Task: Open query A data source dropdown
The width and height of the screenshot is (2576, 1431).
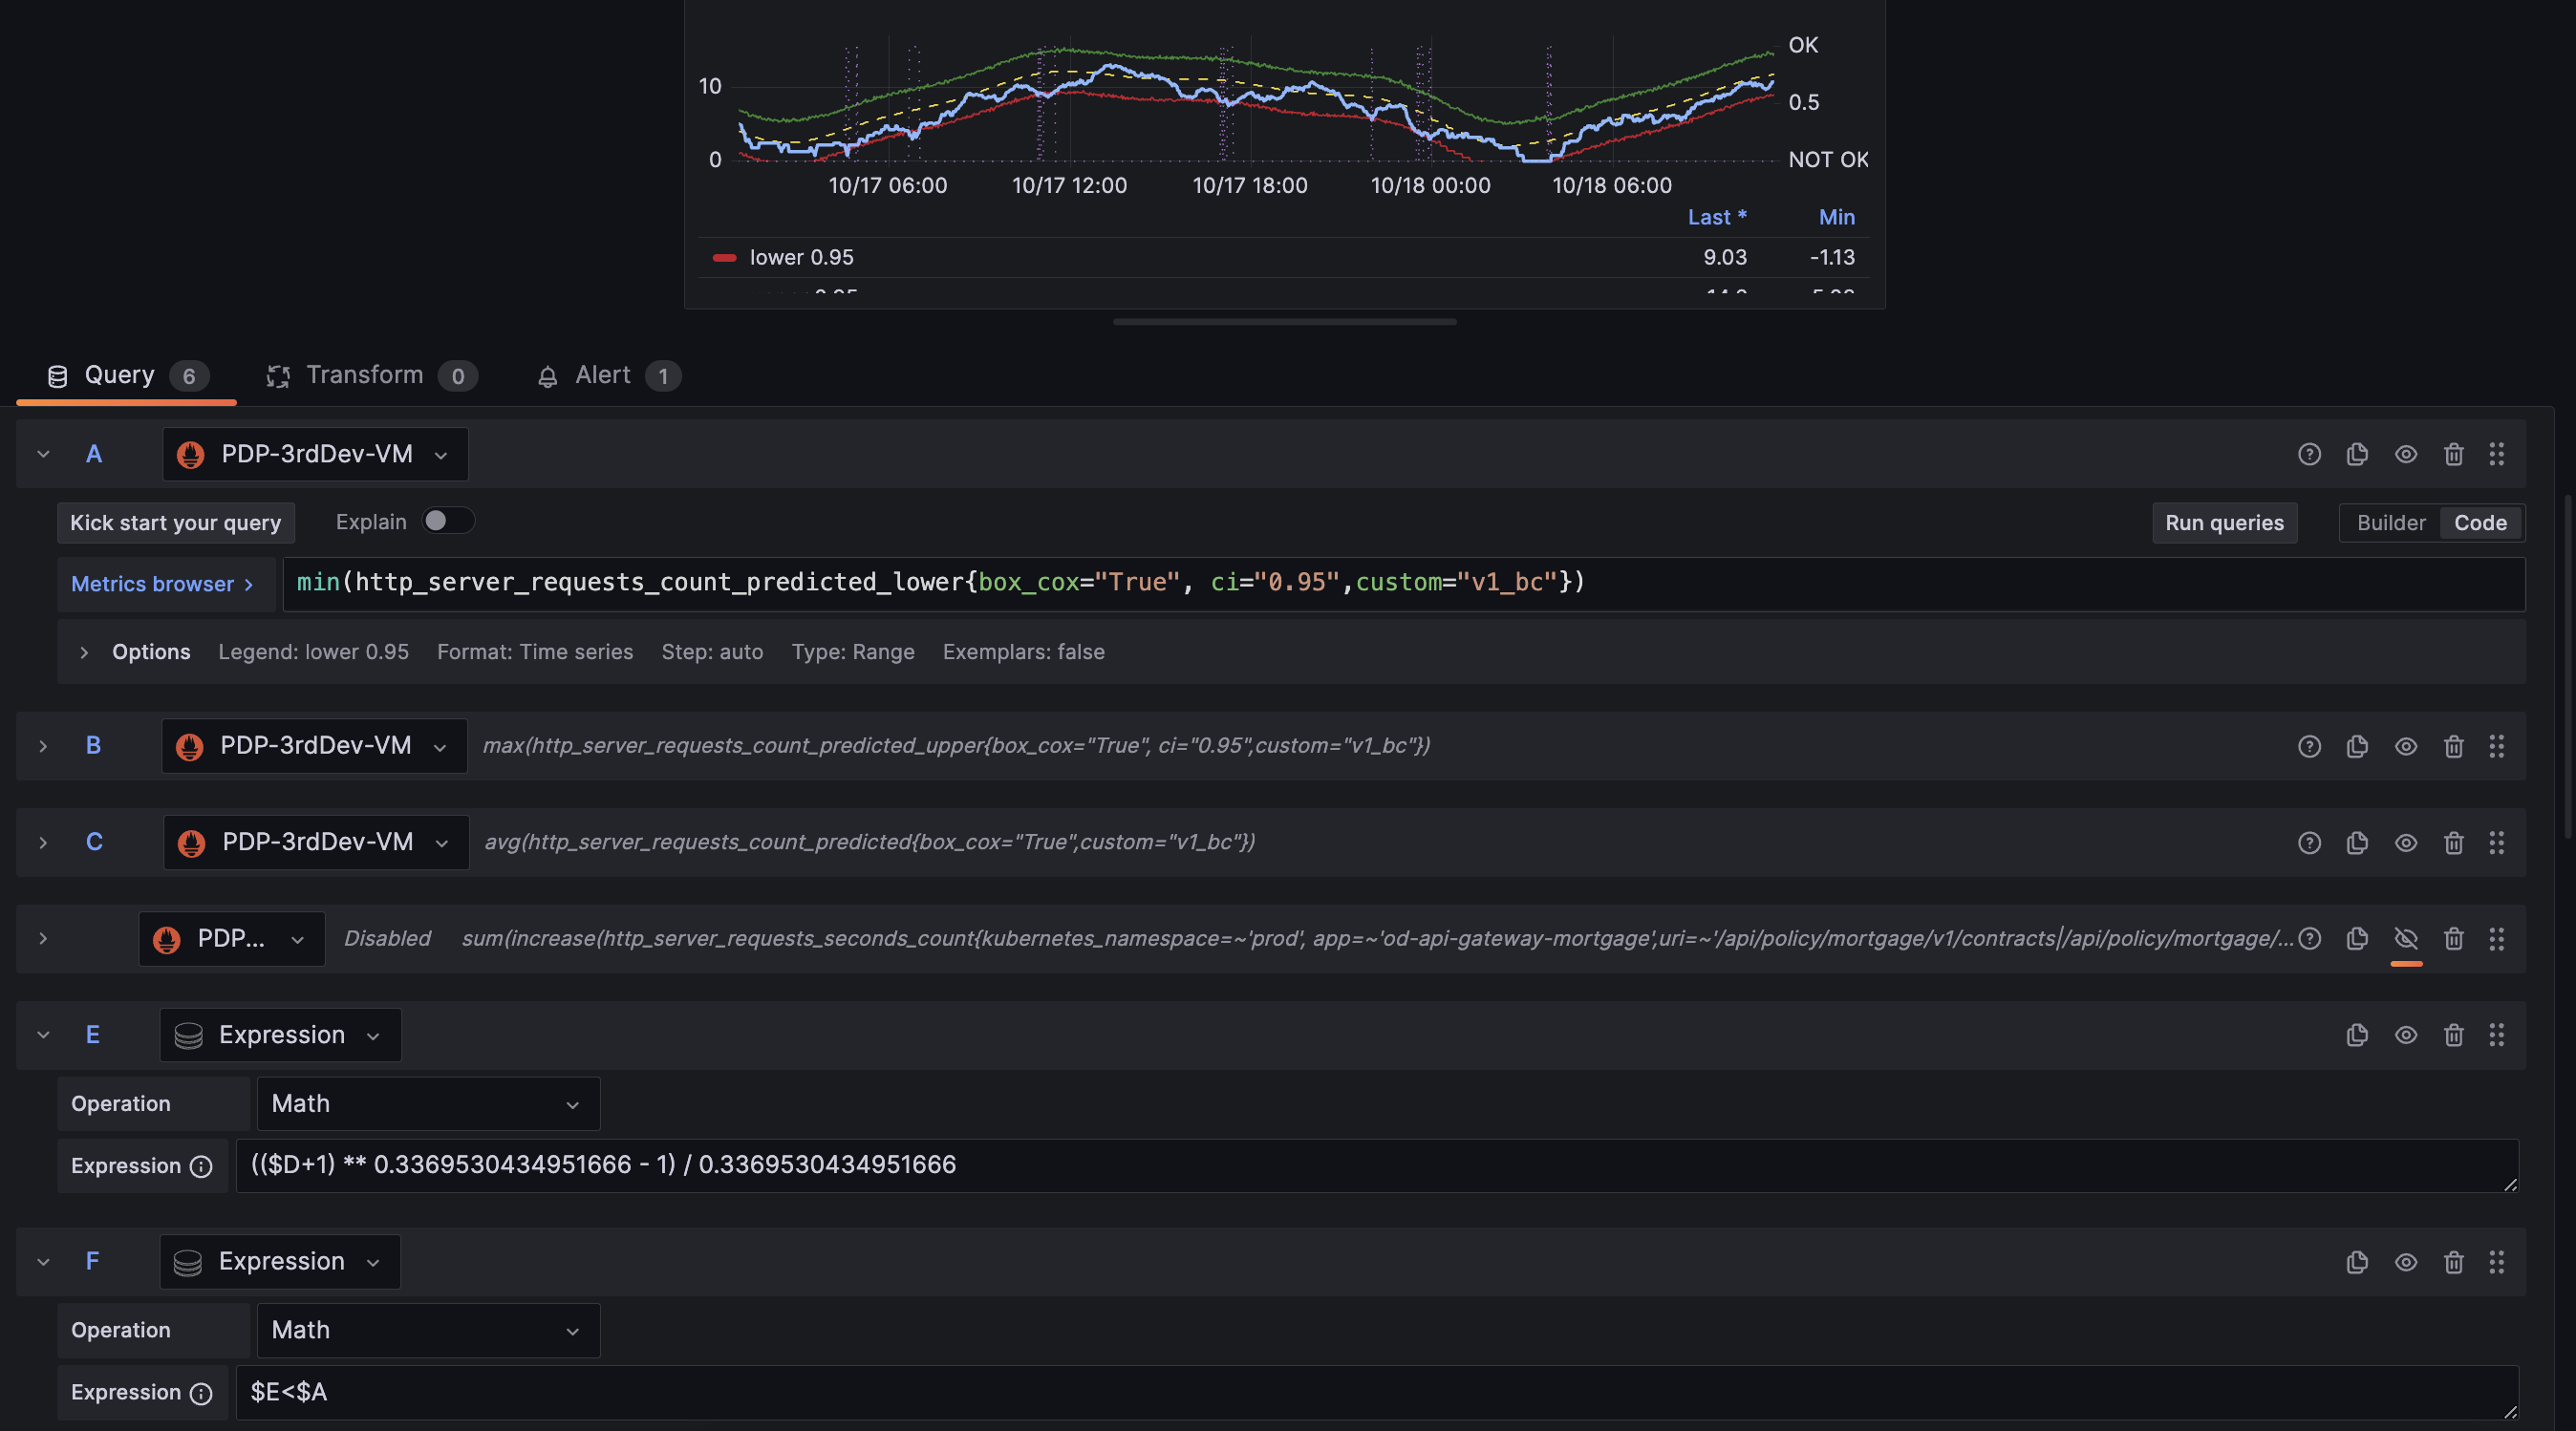Action: [x=315, y=454]
